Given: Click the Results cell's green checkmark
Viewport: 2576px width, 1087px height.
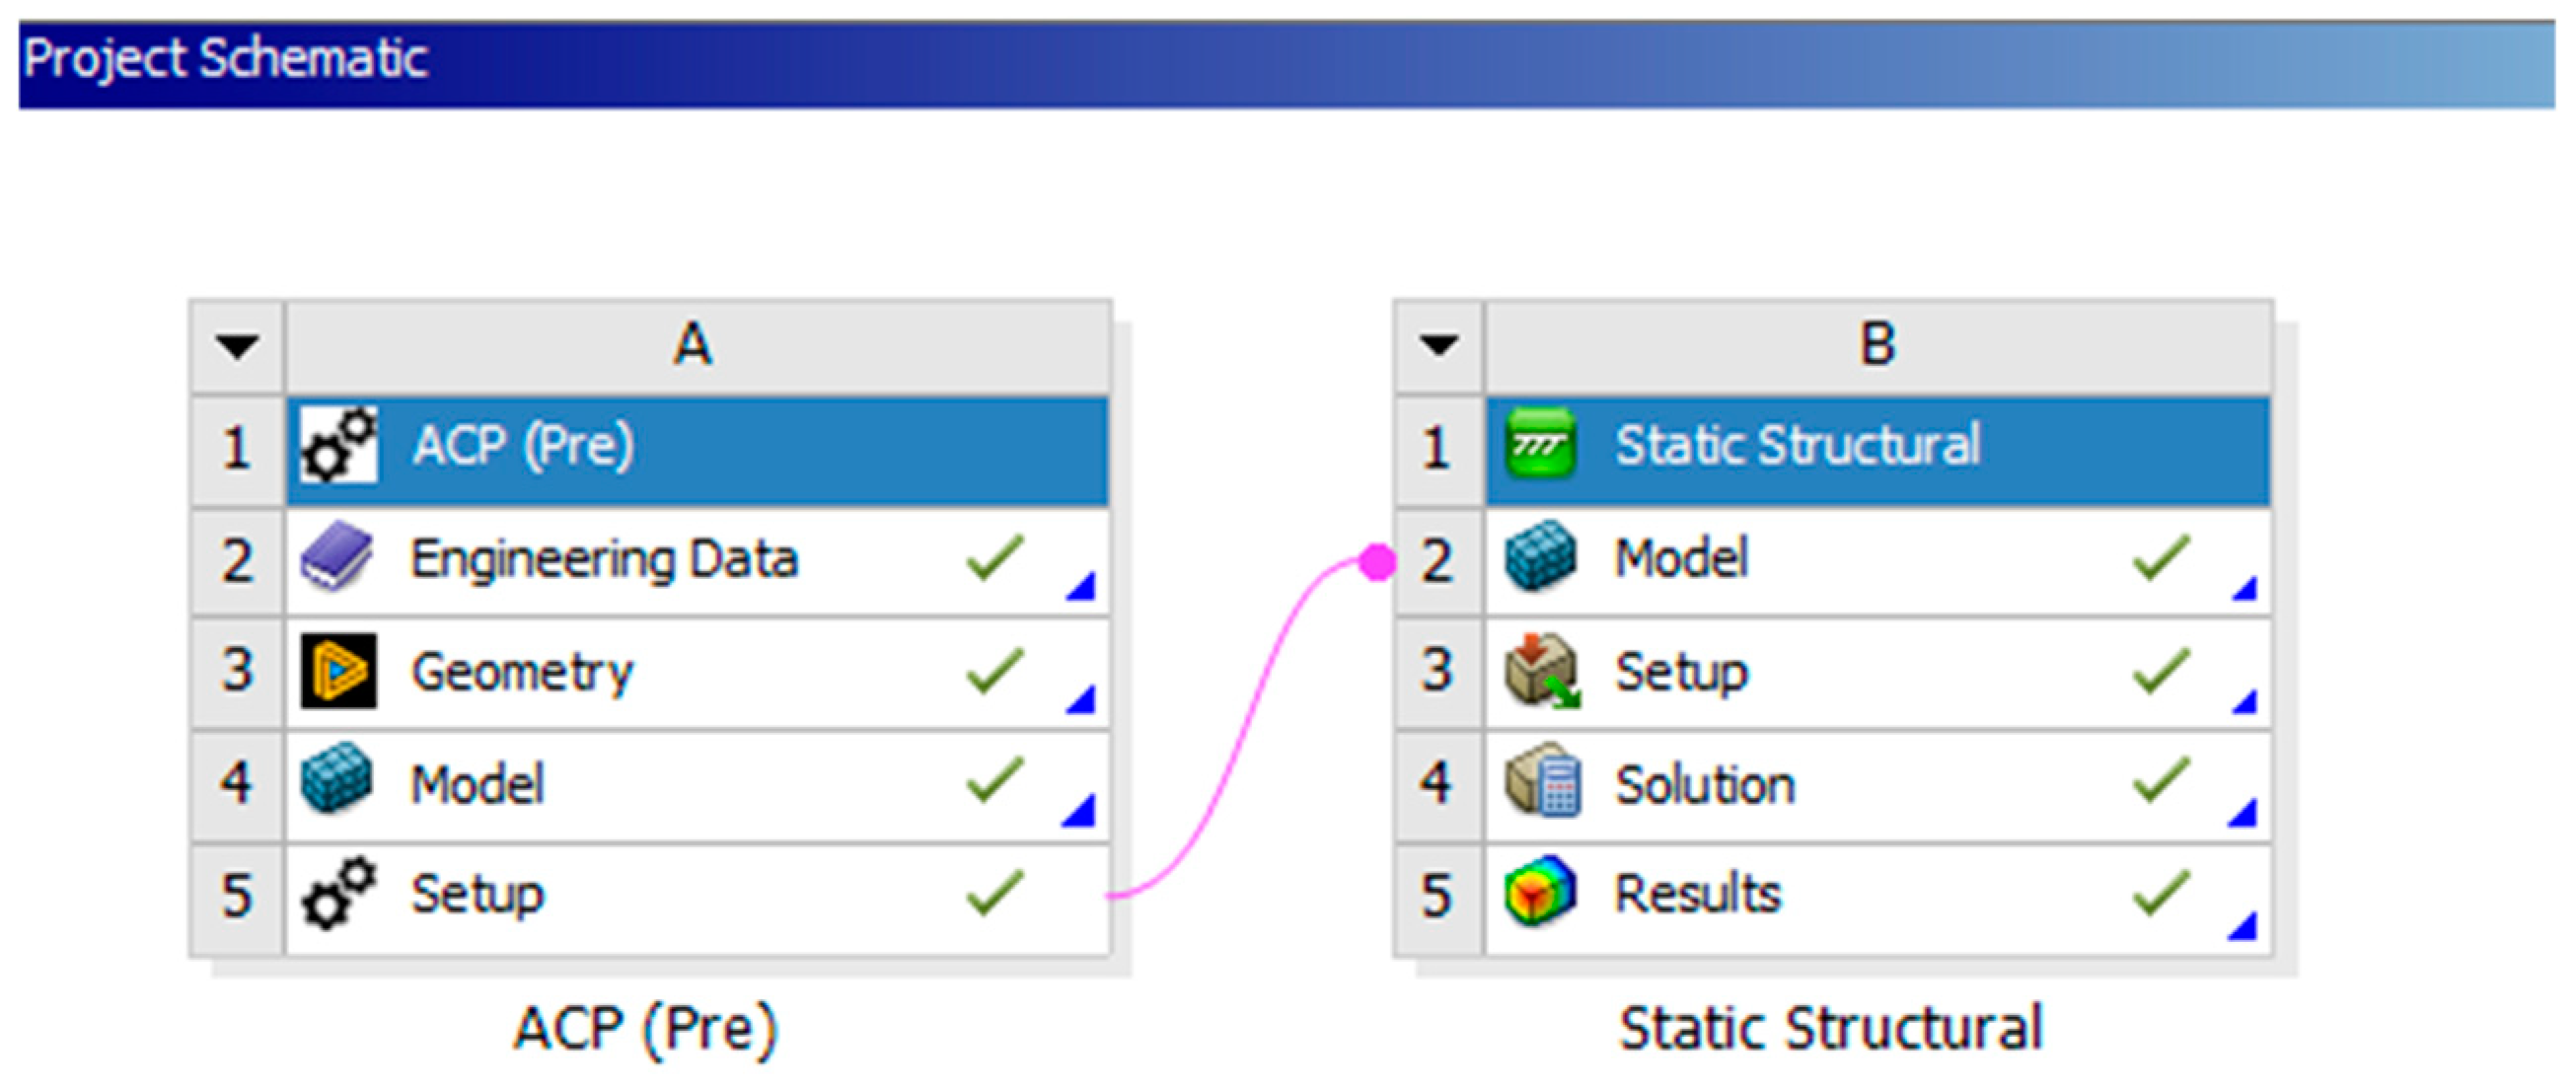Looking at the screenshot, I should tap(2161, 894).
